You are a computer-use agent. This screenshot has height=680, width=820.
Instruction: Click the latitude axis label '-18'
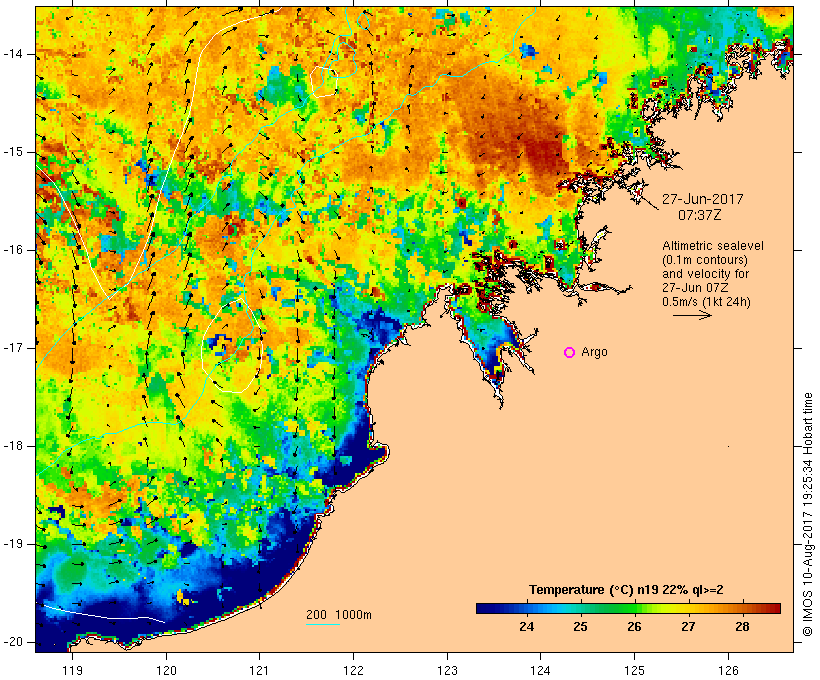tap(12, 446)
